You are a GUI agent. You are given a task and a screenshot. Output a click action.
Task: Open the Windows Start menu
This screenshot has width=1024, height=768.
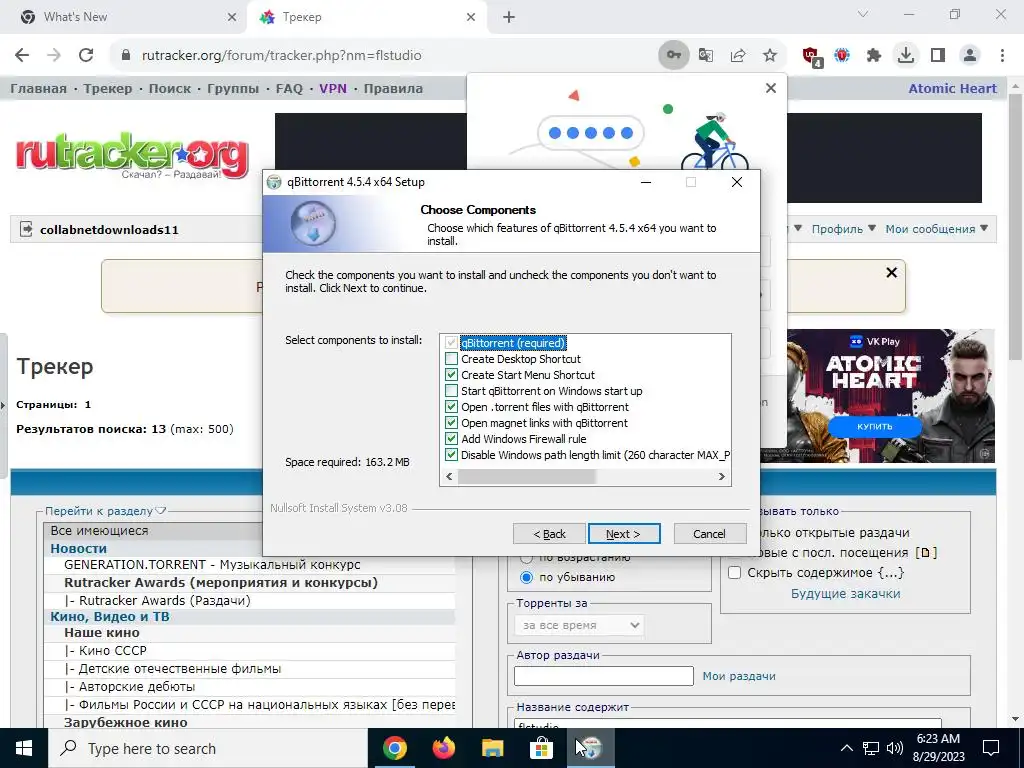point(24,748)
